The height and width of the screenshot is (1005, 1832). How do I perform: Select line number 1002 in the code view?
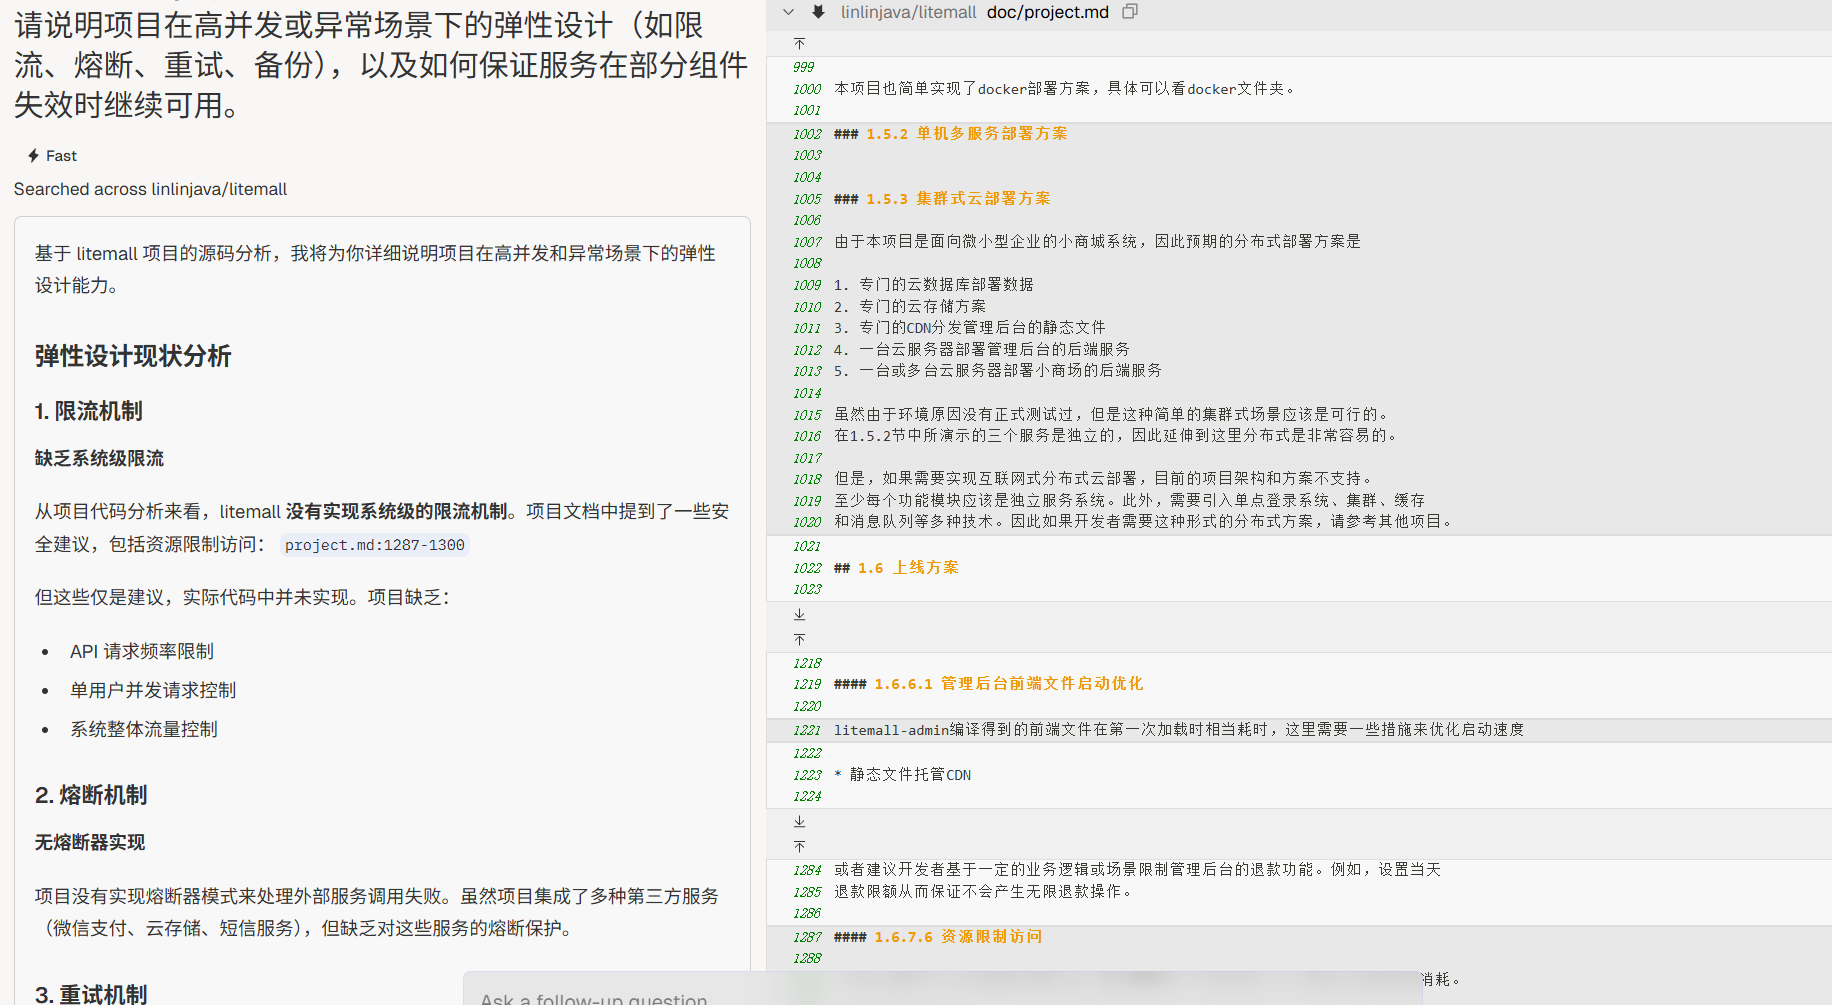(806, 134)
